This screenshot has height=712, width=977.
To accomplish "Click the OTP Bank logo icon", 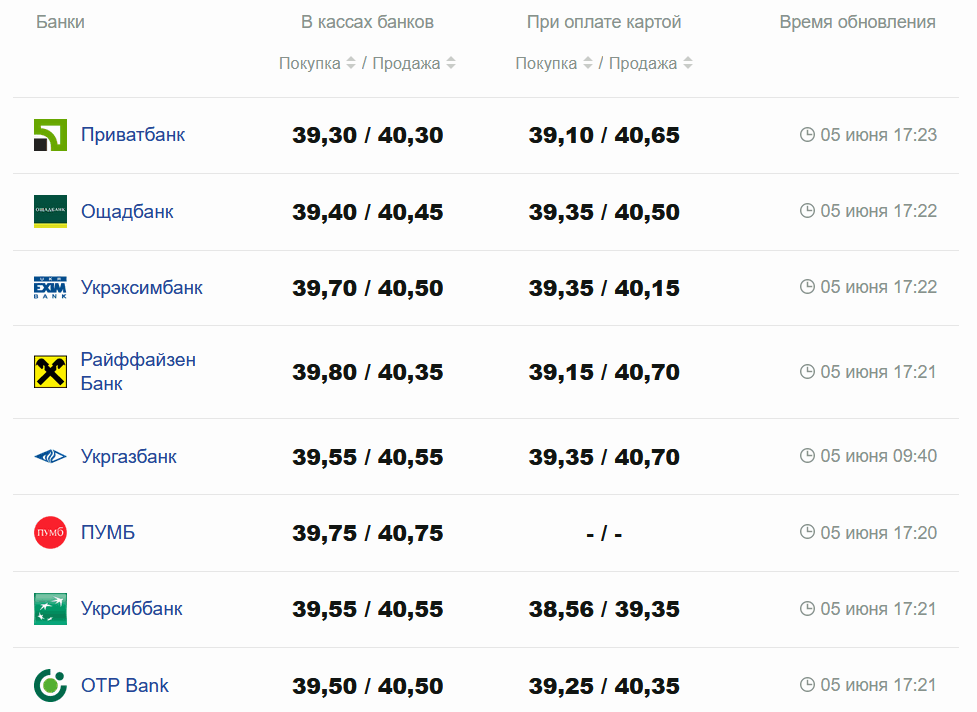I will [50, 686].
